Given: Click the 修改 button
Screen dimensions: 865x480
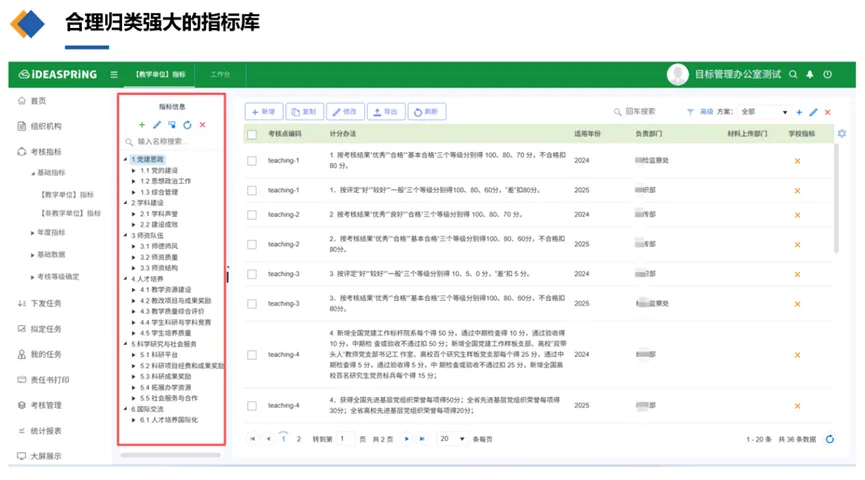Looking at the screenshot, I should pos(345,112).
